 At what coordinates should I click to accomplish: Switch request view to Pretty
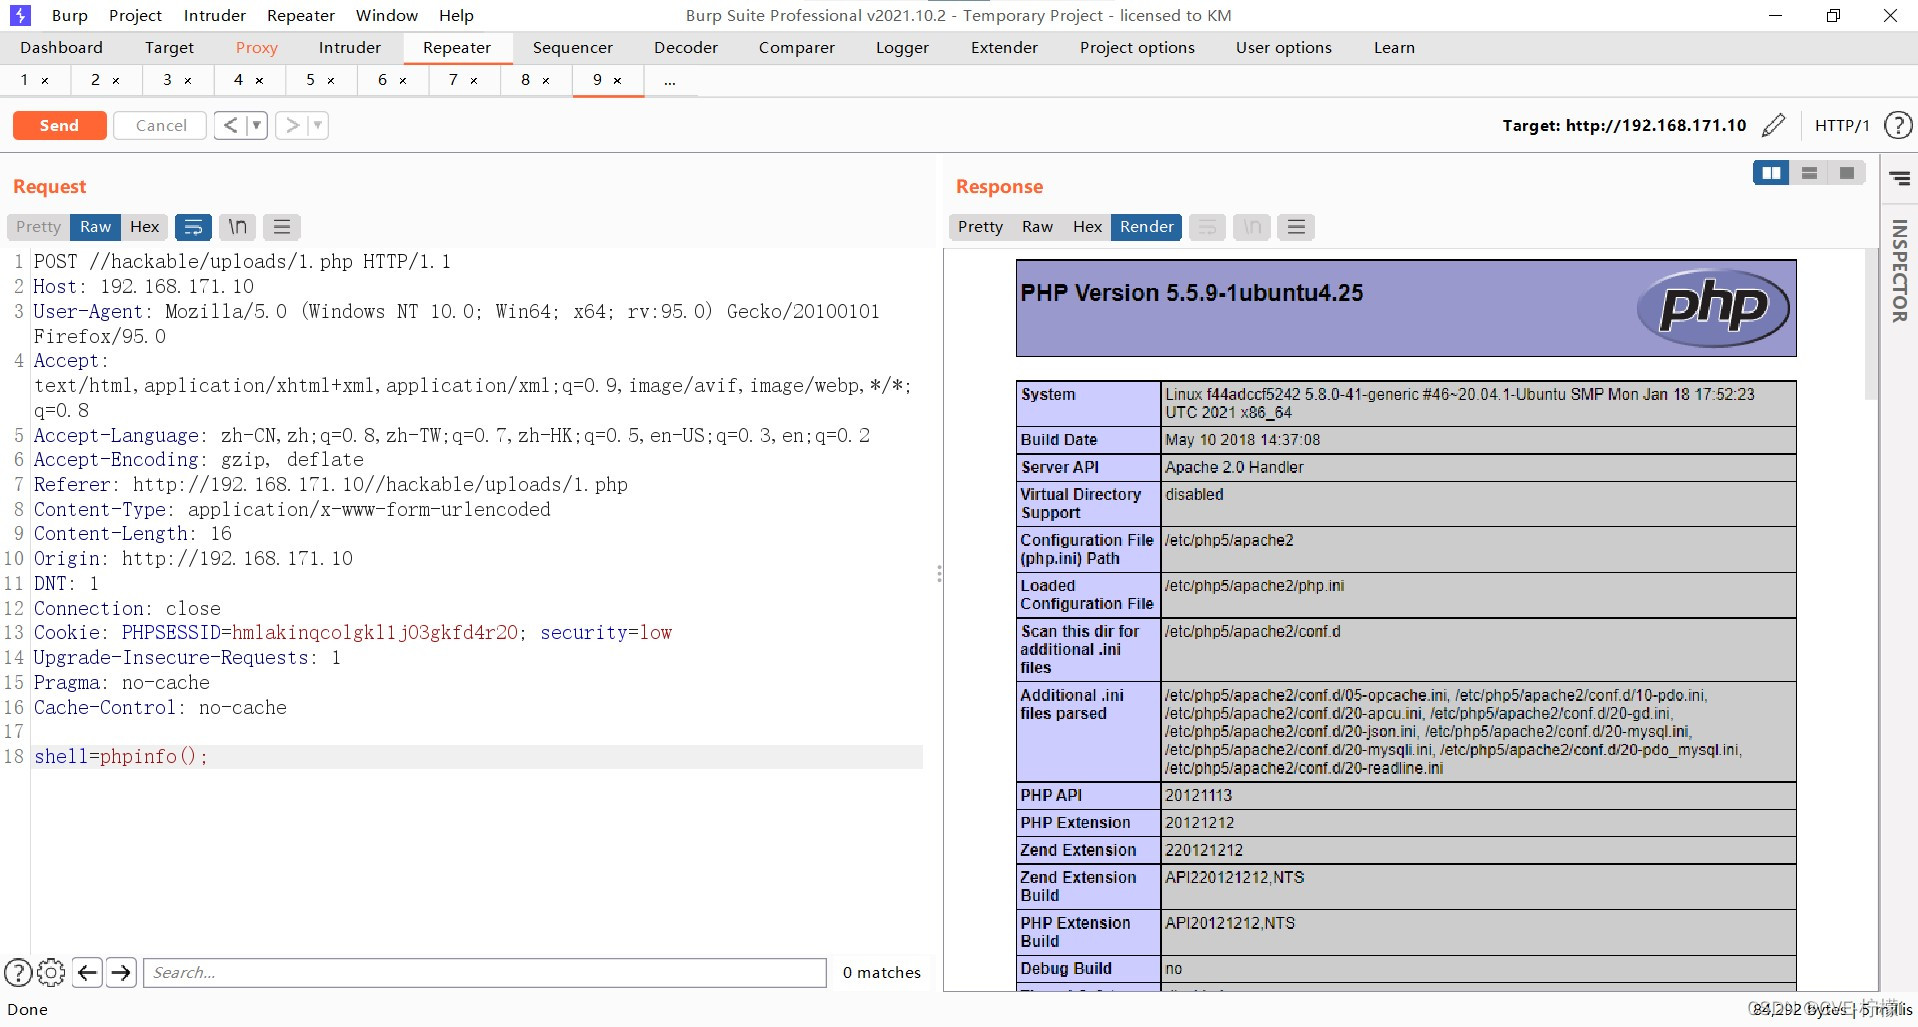click(x=38, y=227)
